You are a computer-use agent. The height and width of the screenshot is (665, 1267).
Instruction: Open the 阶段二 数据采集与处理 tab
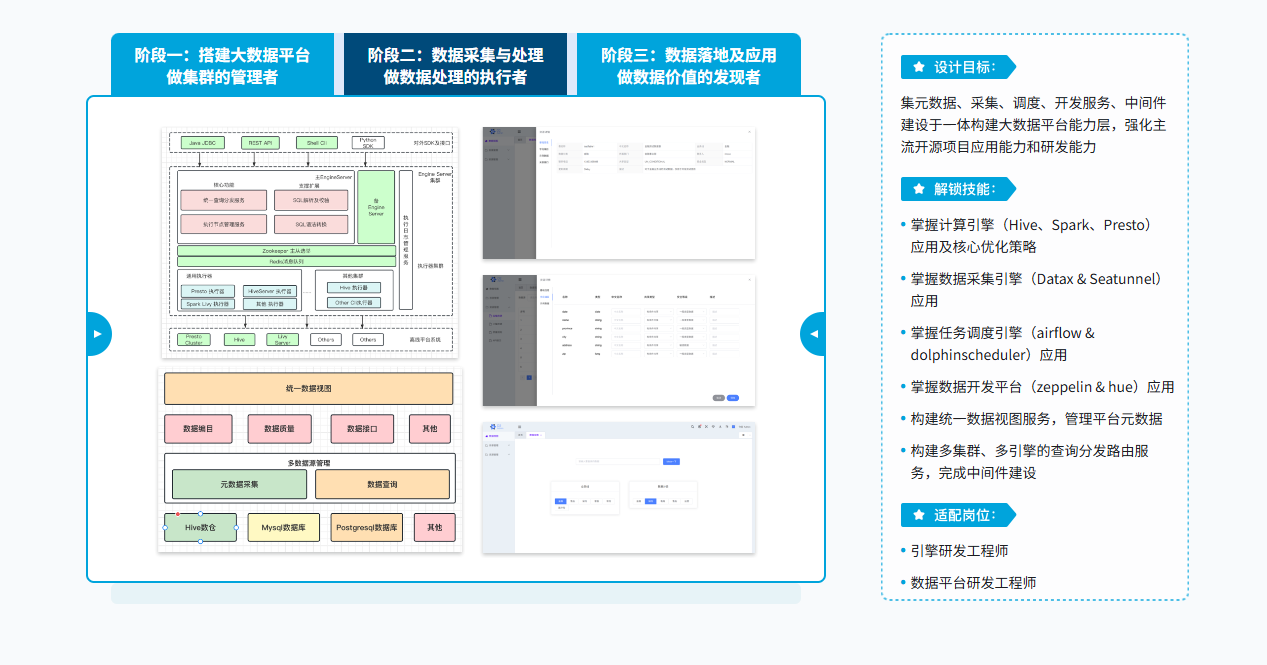coord(455,65)
